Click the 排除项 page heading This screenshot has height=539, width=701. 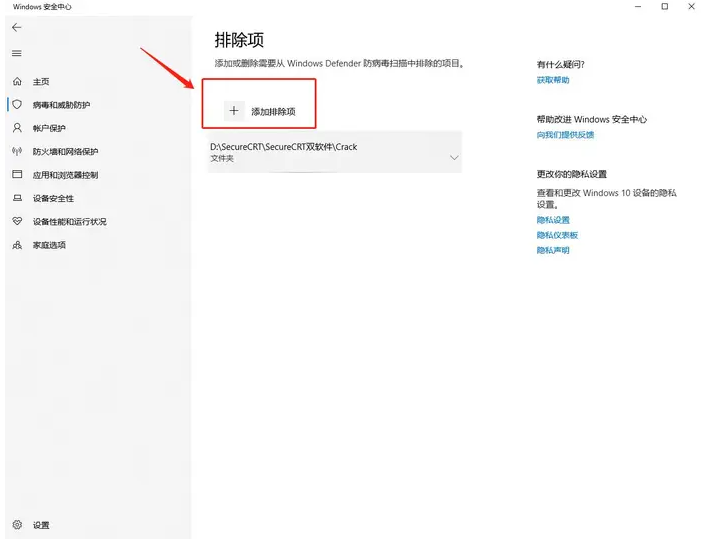[239, 40]
